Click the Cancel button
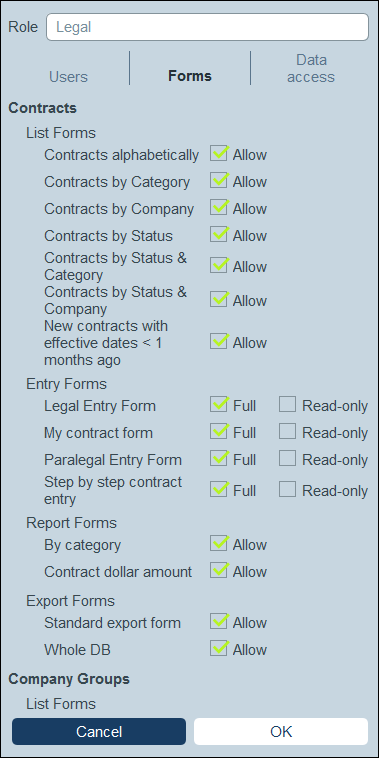379x758 pixels. coord(99,731)
